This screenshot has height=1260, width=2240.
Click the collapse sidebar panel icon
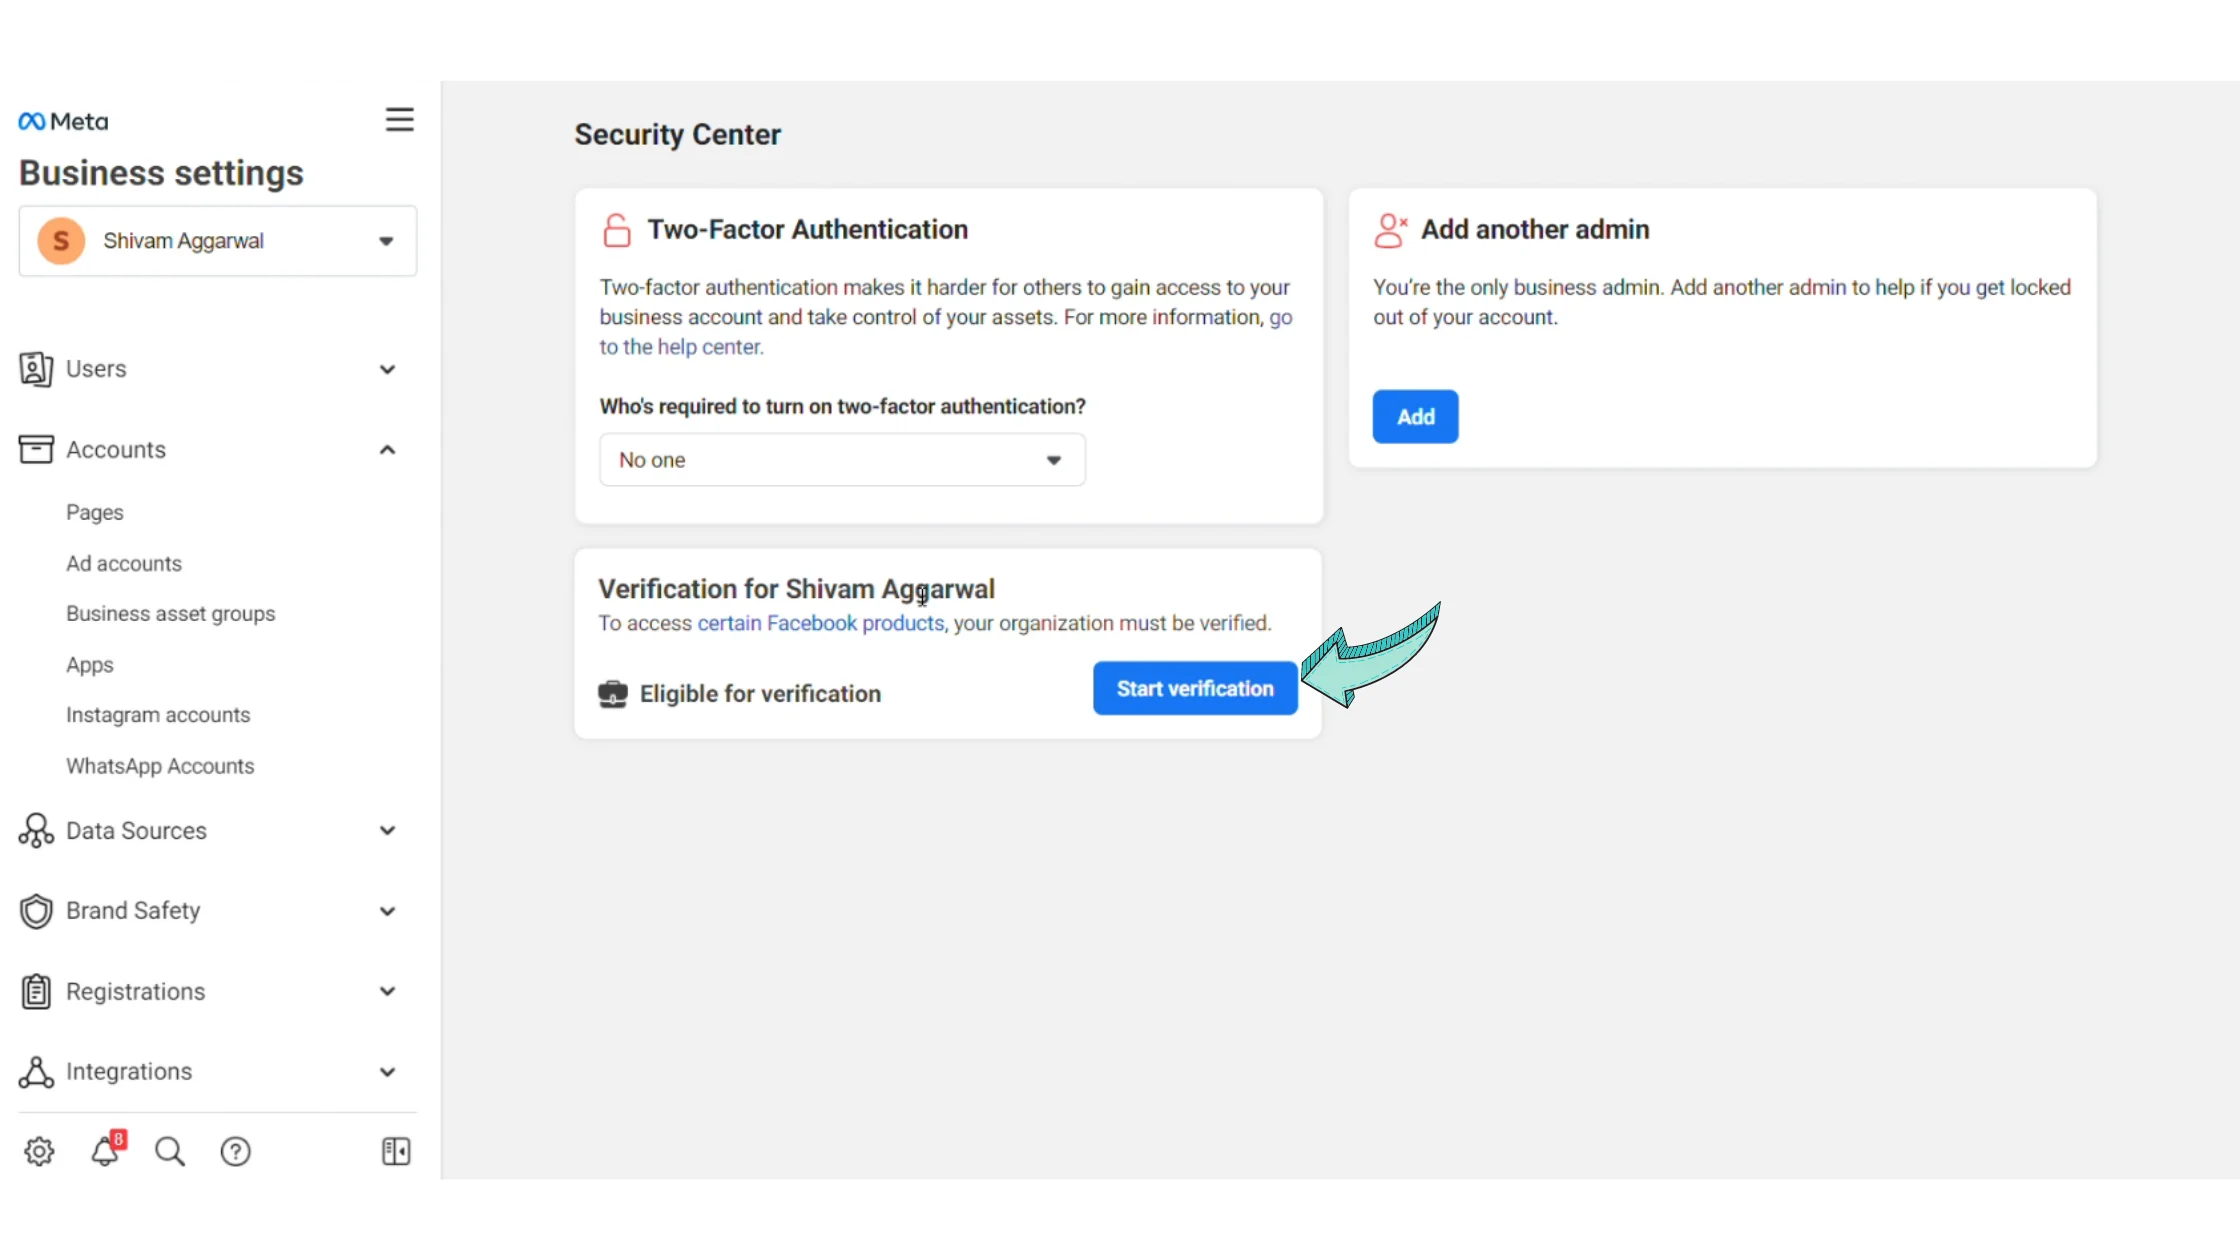[x=396, y=1151]
